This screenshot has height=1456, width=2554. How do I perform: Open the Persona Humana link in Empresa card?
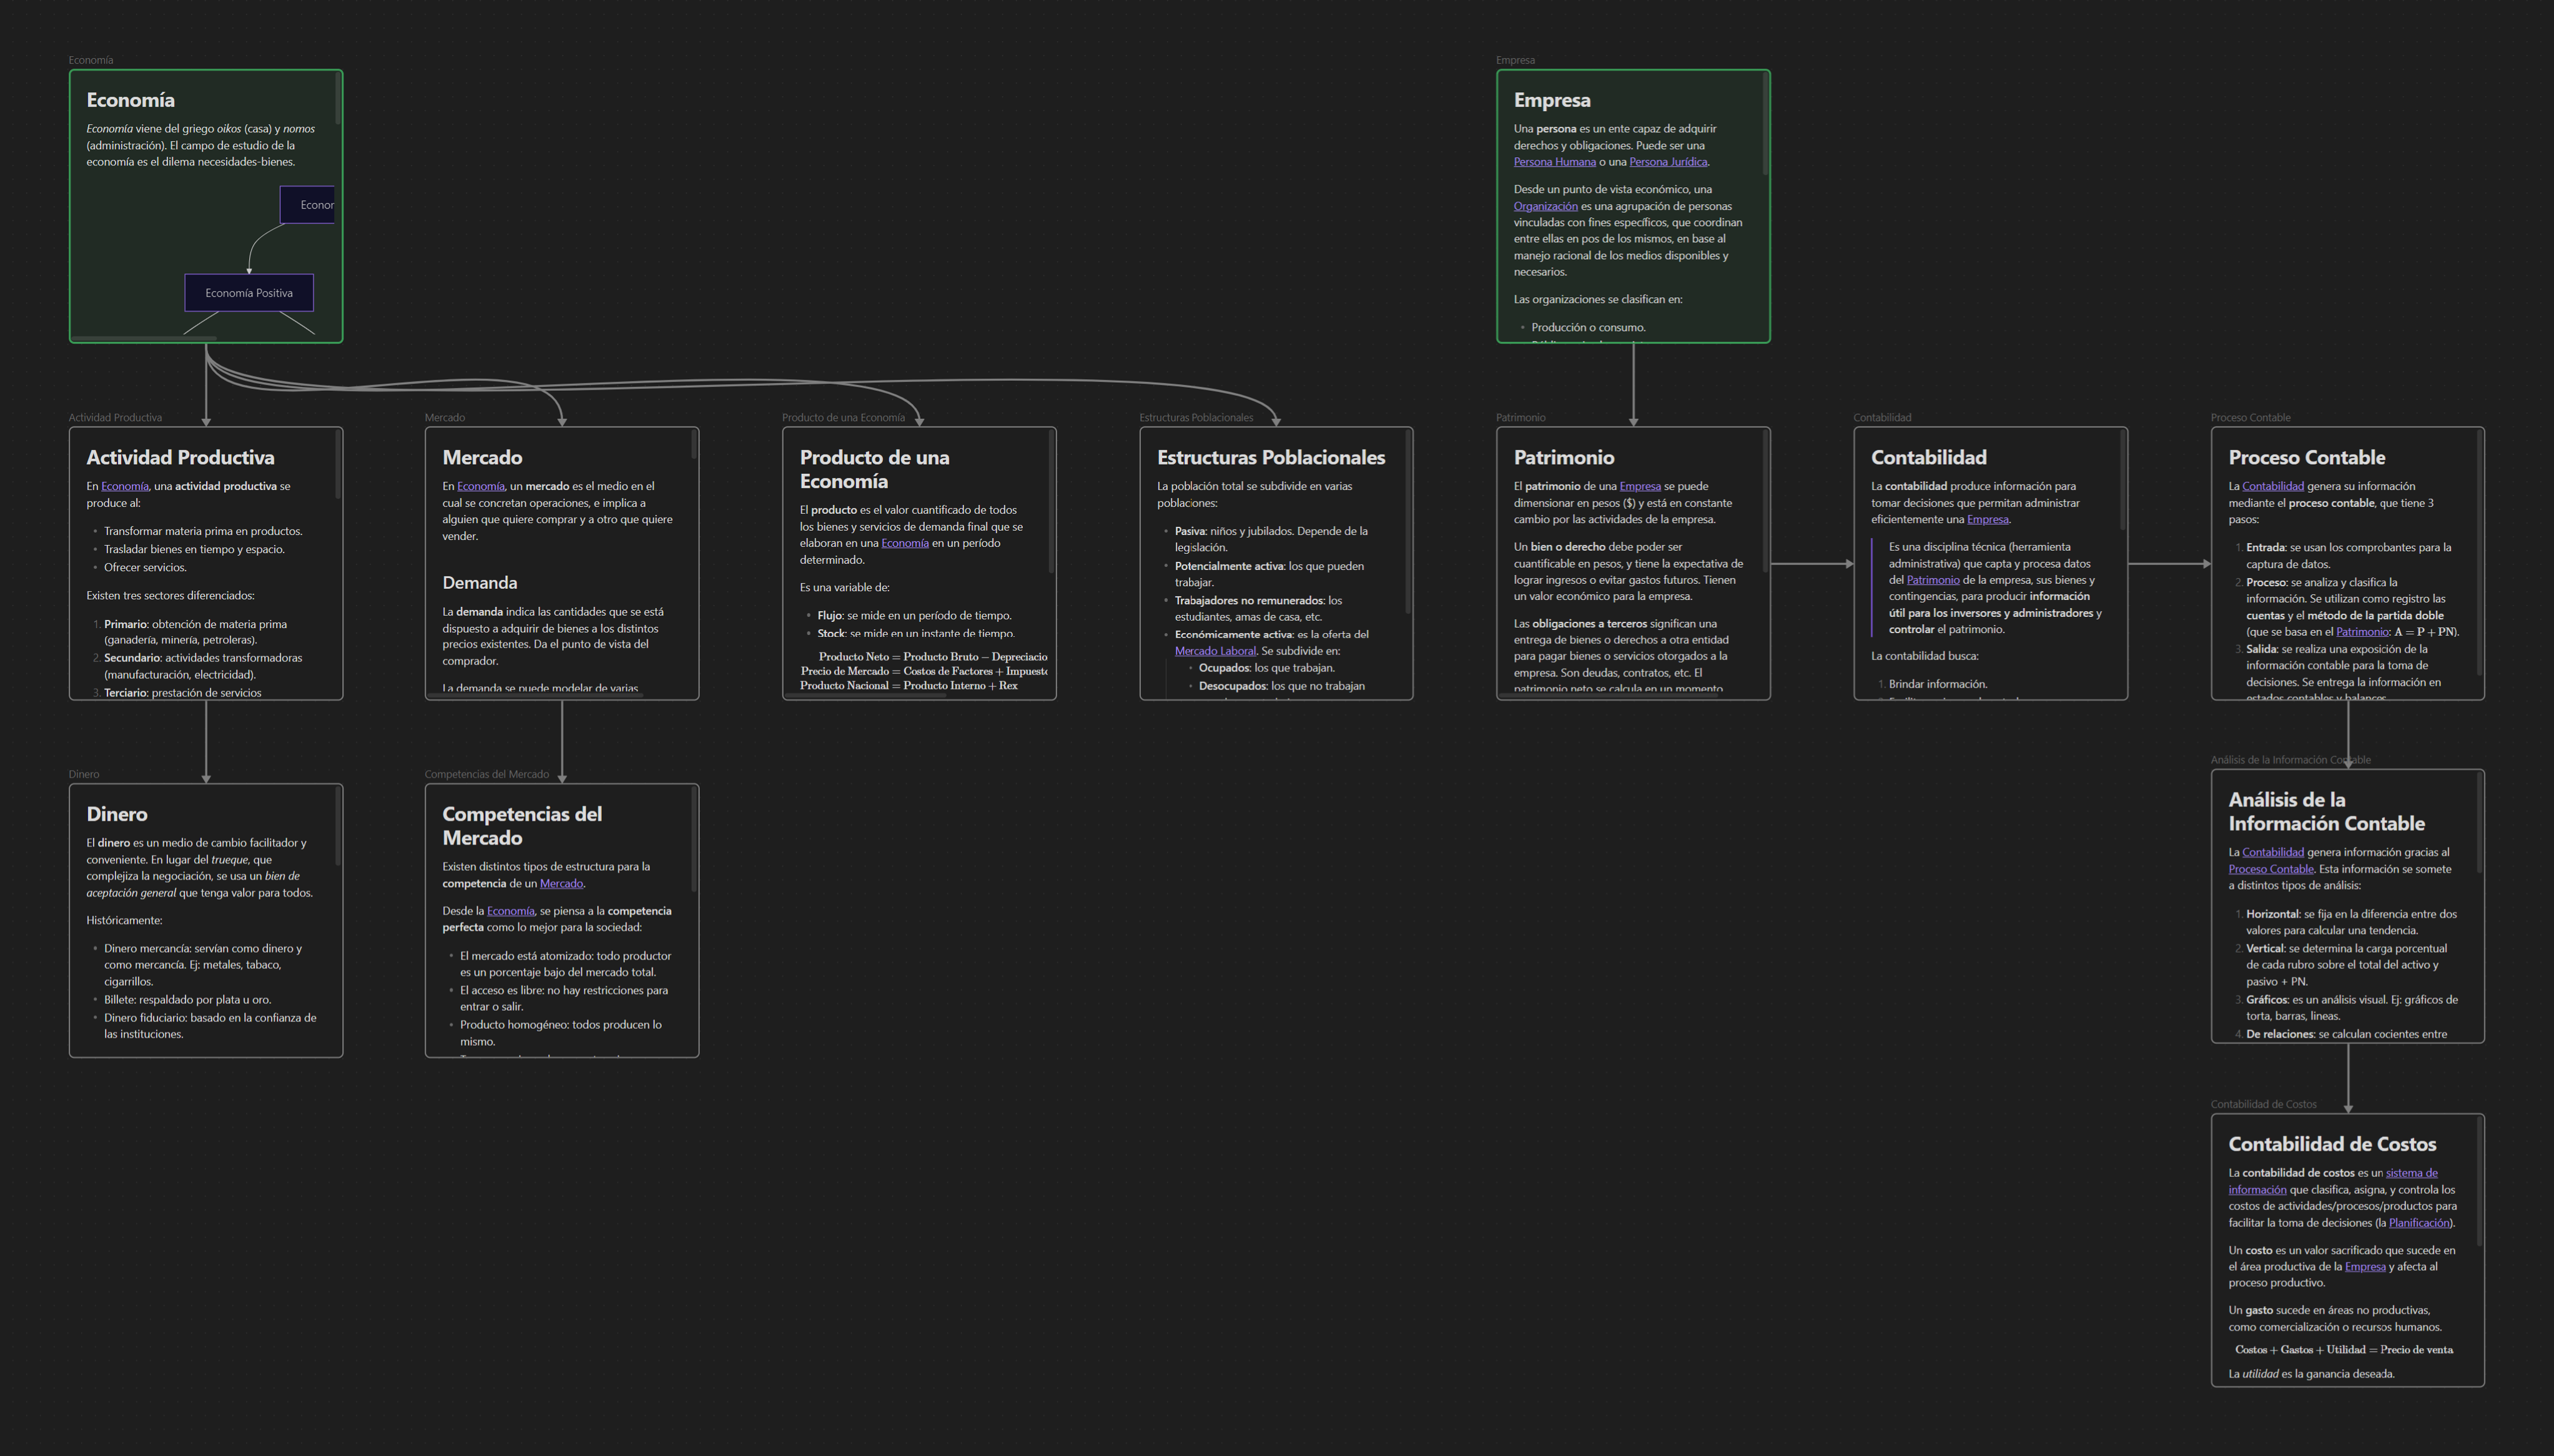click(1554, 162)
